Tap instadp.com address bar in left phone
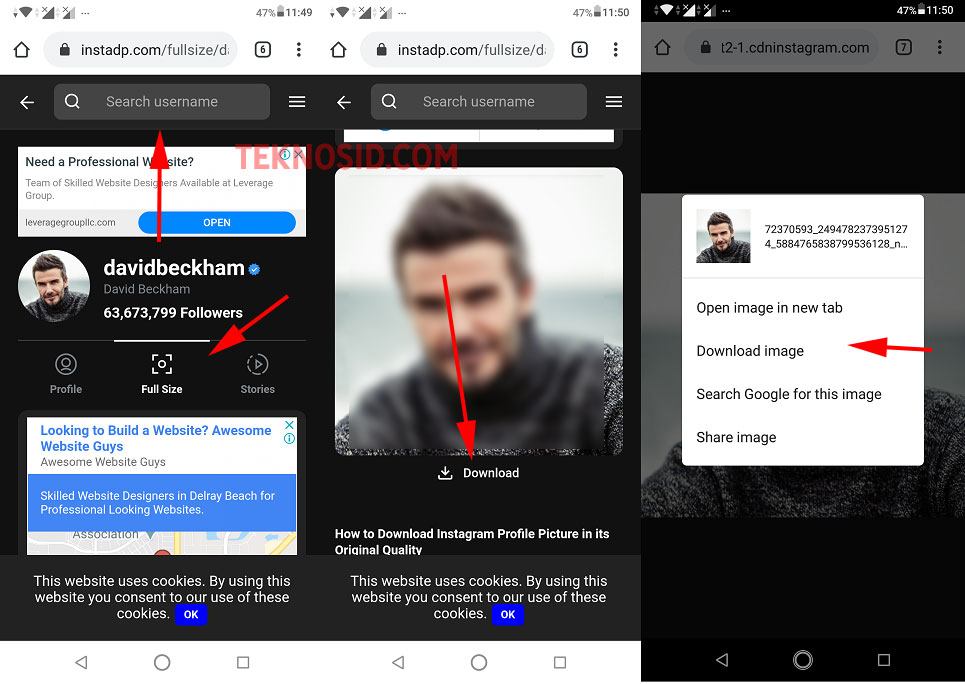The image size is (965, 684). click(x=141, y=49)
